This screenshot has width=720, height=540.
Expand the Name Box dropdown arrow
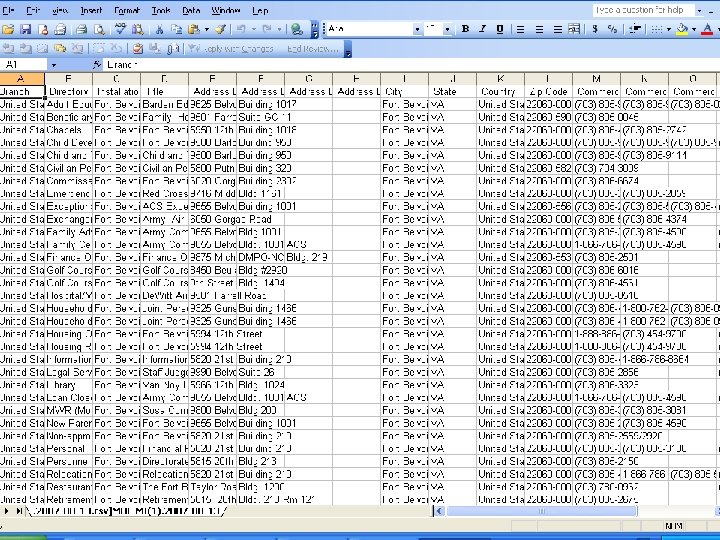click(x=54, y=65)
